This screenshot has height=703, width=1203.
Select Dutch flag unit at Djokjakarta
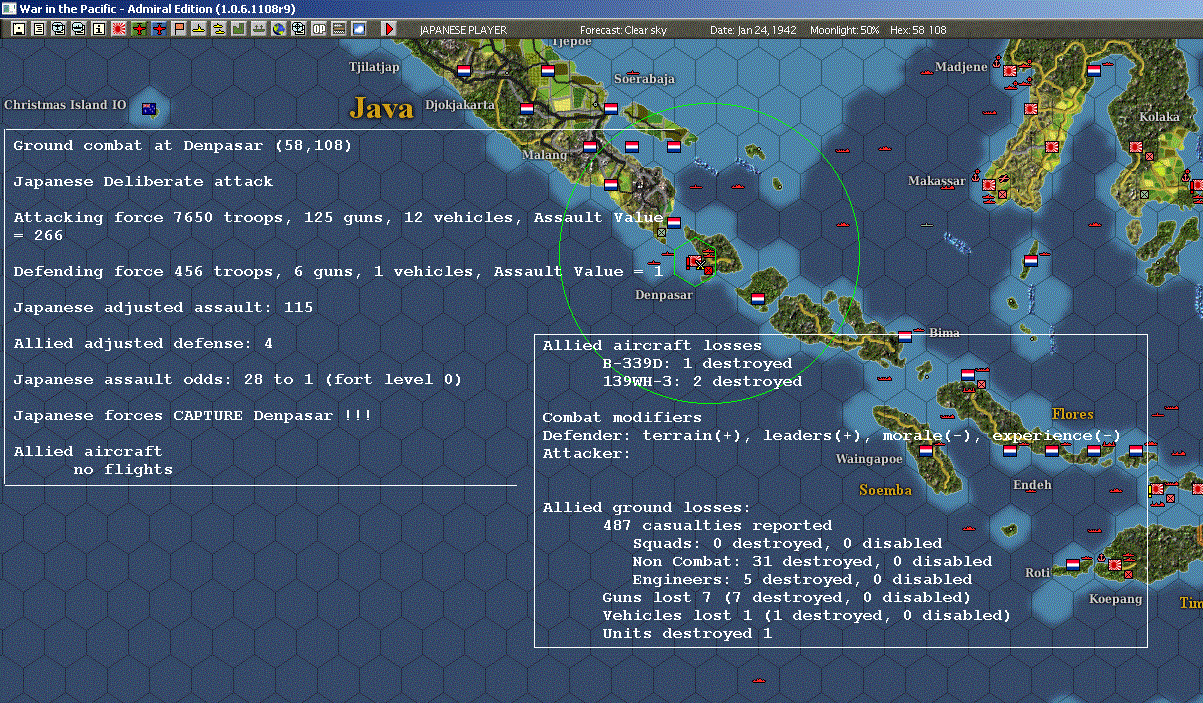pos(527,107)
